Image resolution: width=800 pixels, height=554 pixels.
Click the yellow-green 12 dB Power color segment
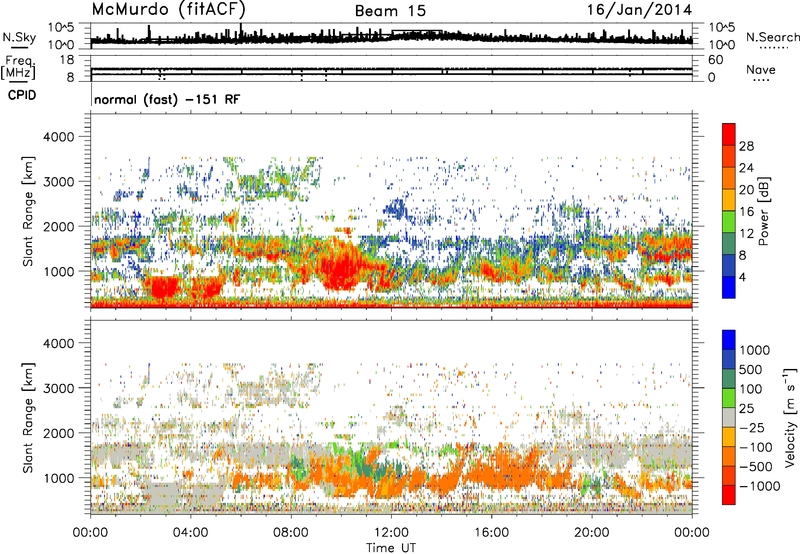(729, 222)
